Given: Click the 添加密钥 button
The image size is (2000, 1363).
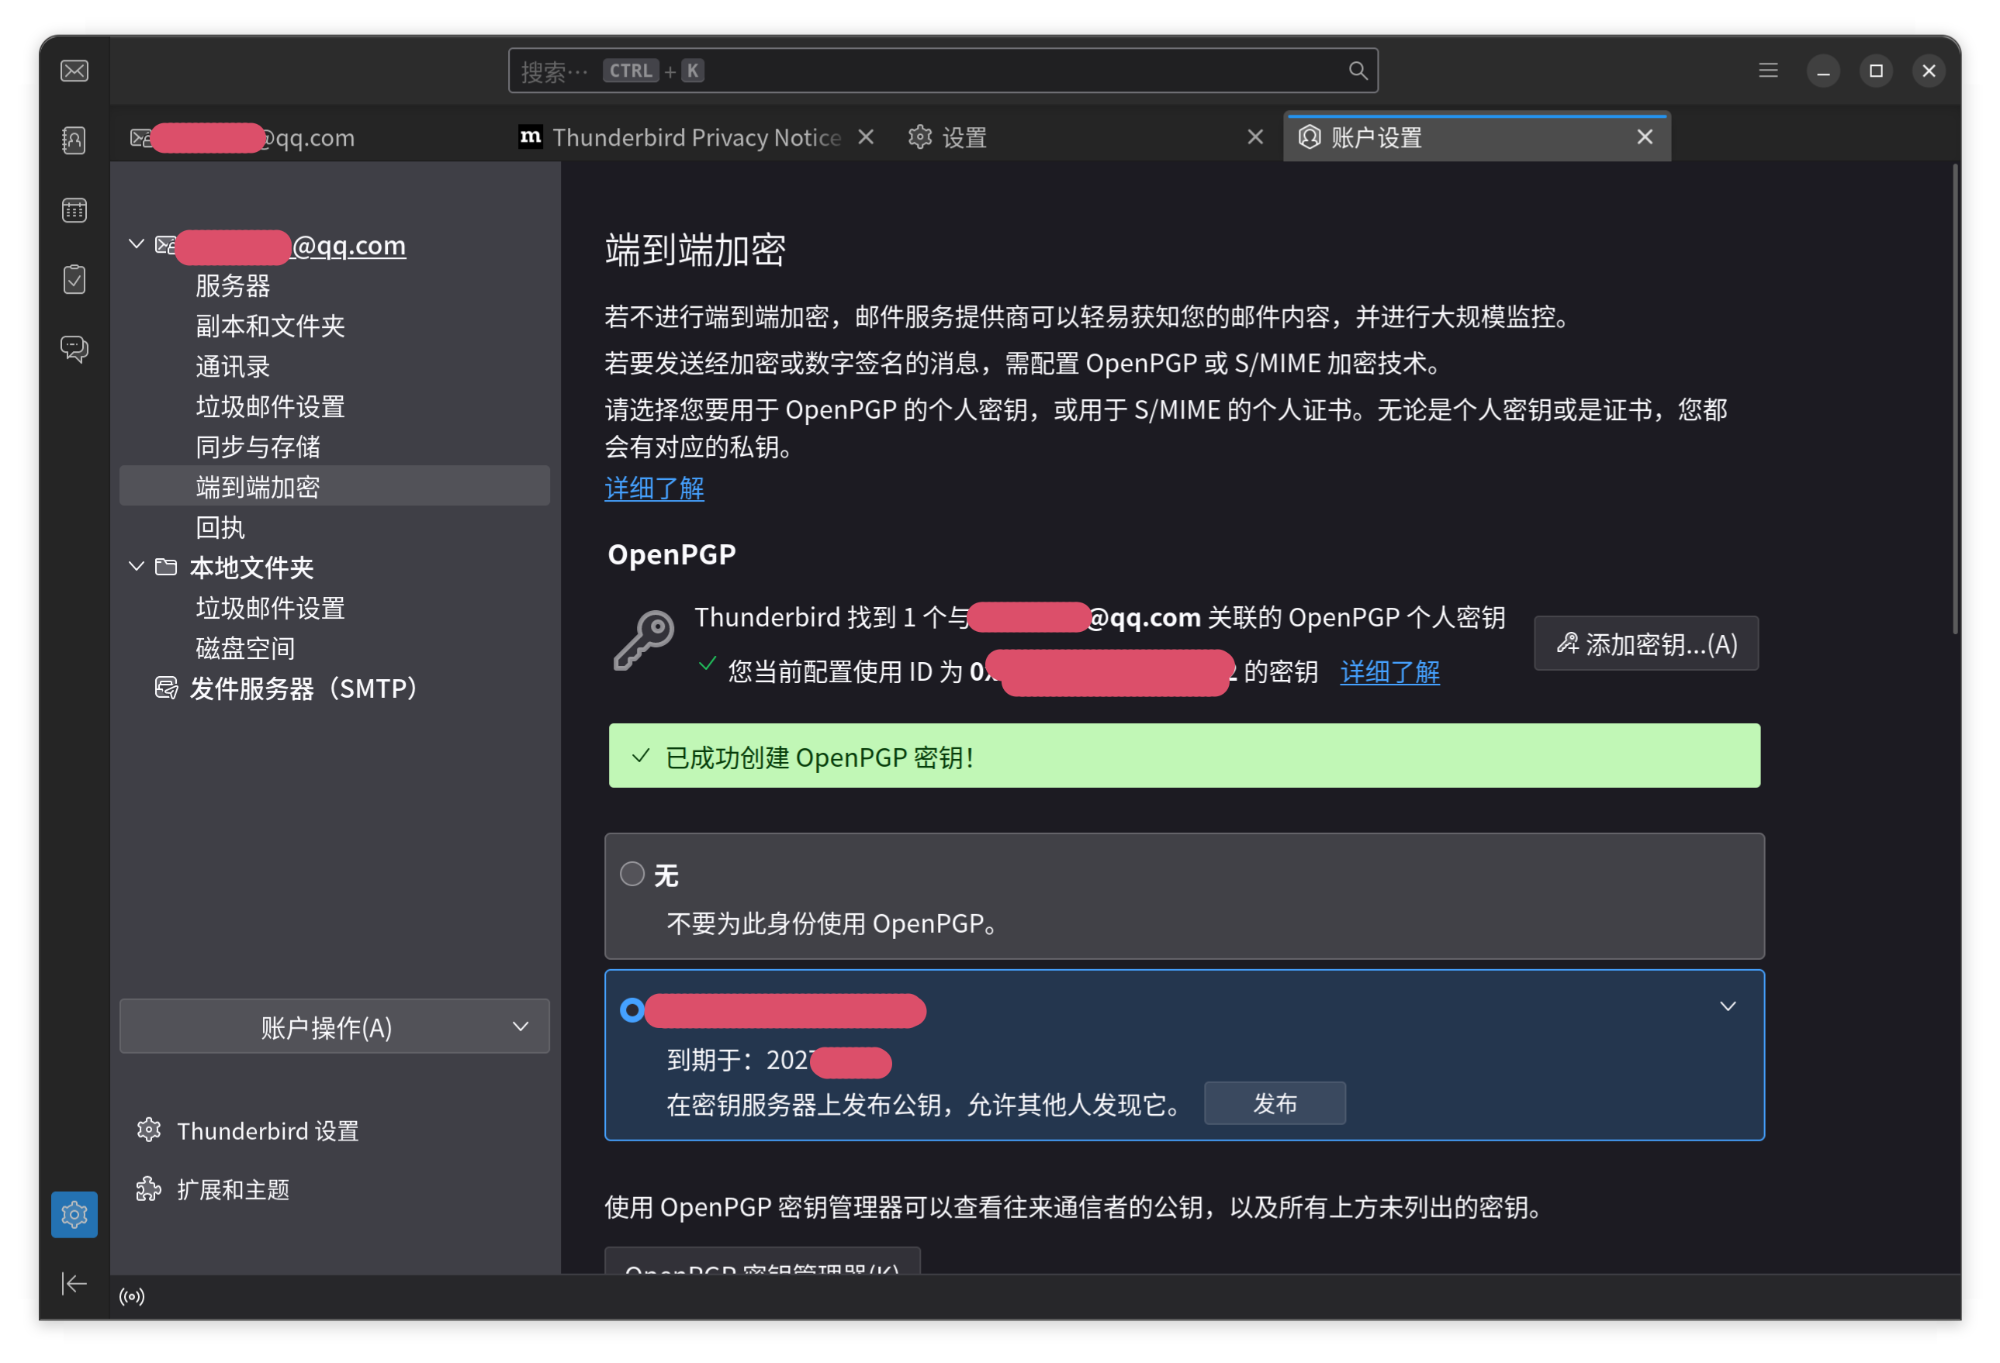Looking at the screenshot, I should coord(1645,644).
